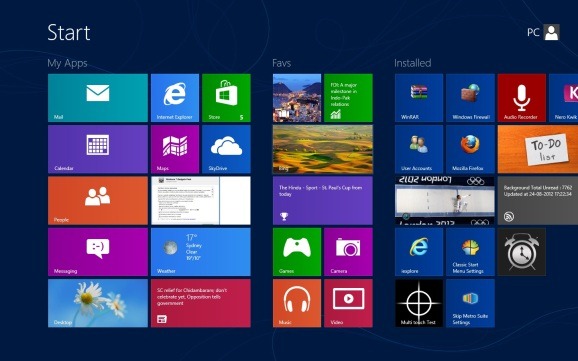Launch Audio Recorder tile

pyautogui.click(x=522, y=98)
